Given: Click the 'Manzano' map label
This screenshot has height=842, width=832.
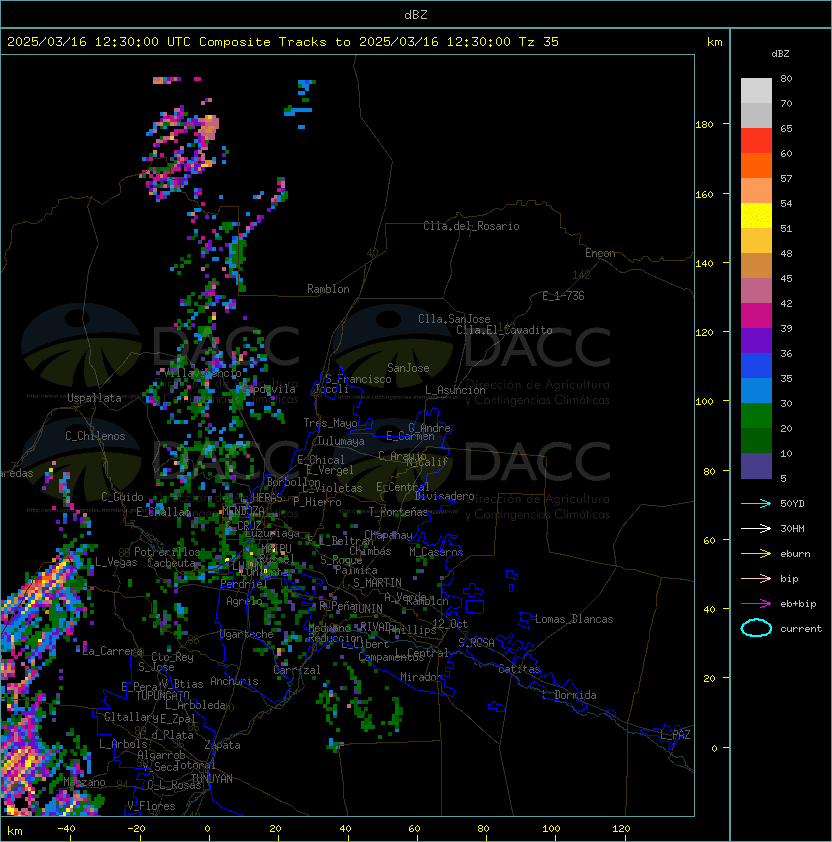Looking at the screenshot, I should point(84,782).
